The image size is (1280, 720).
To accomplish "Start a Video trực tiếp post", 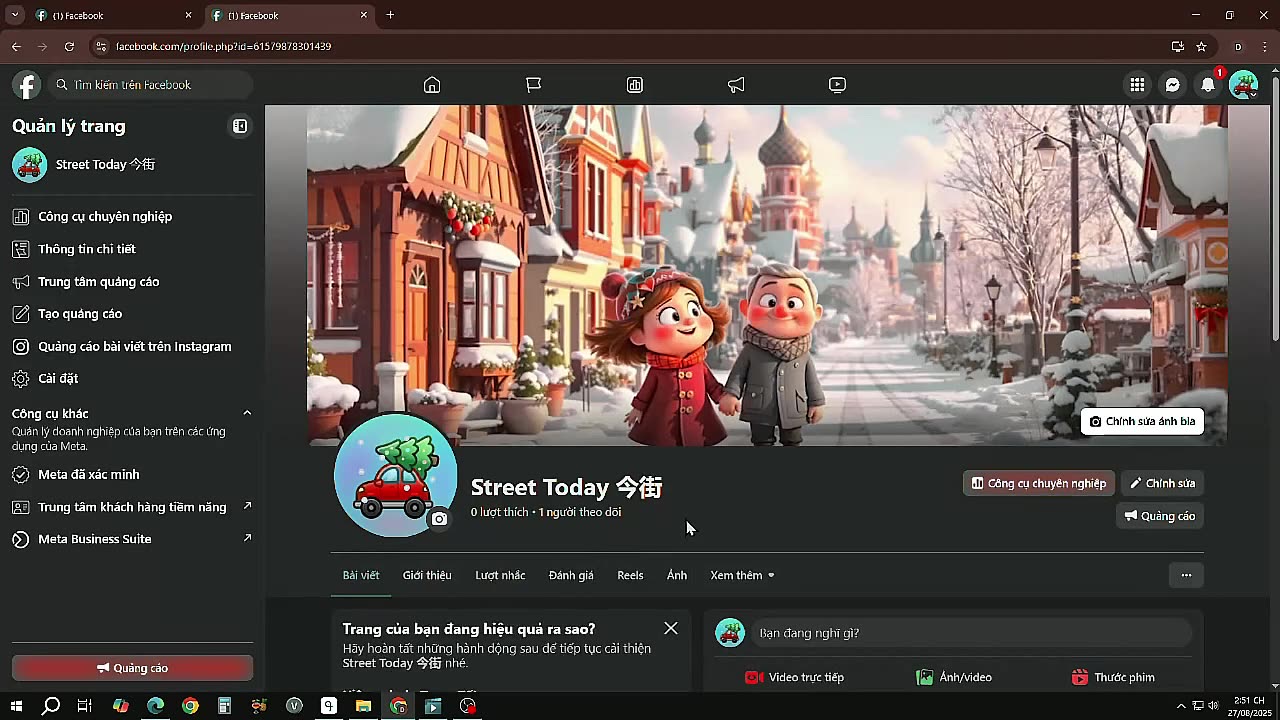I will coord(794,677).
